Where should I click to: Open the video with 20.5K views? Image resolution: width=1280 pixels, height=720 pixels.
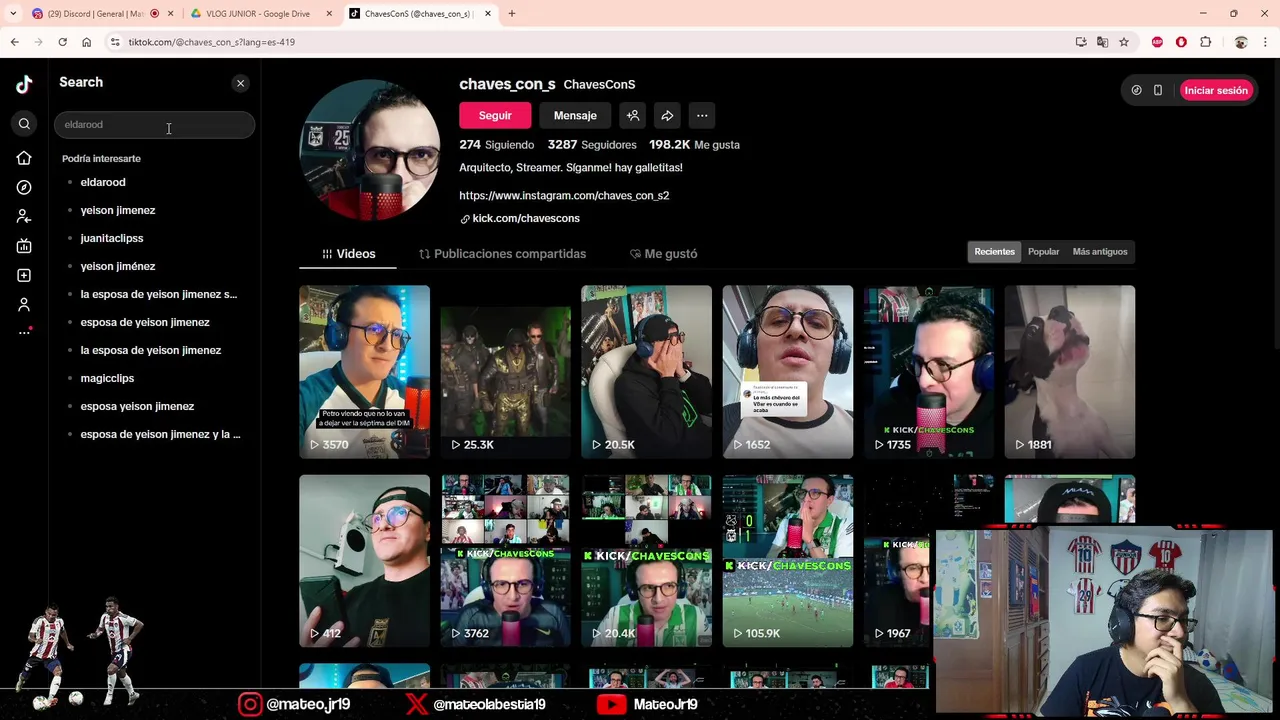point(646,372)
